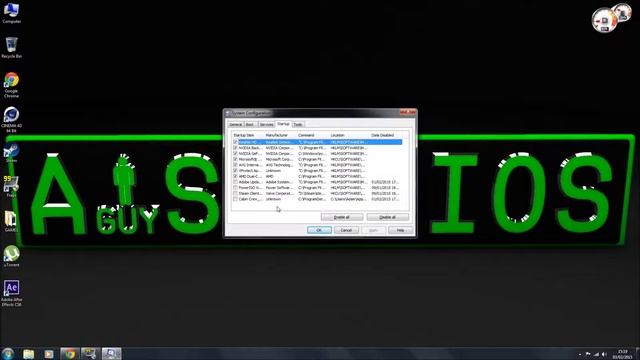Open Windows Media Player from taskbar
Image resolution: width=640 pixels, height=360 pixels.
[x=49, y=354]
